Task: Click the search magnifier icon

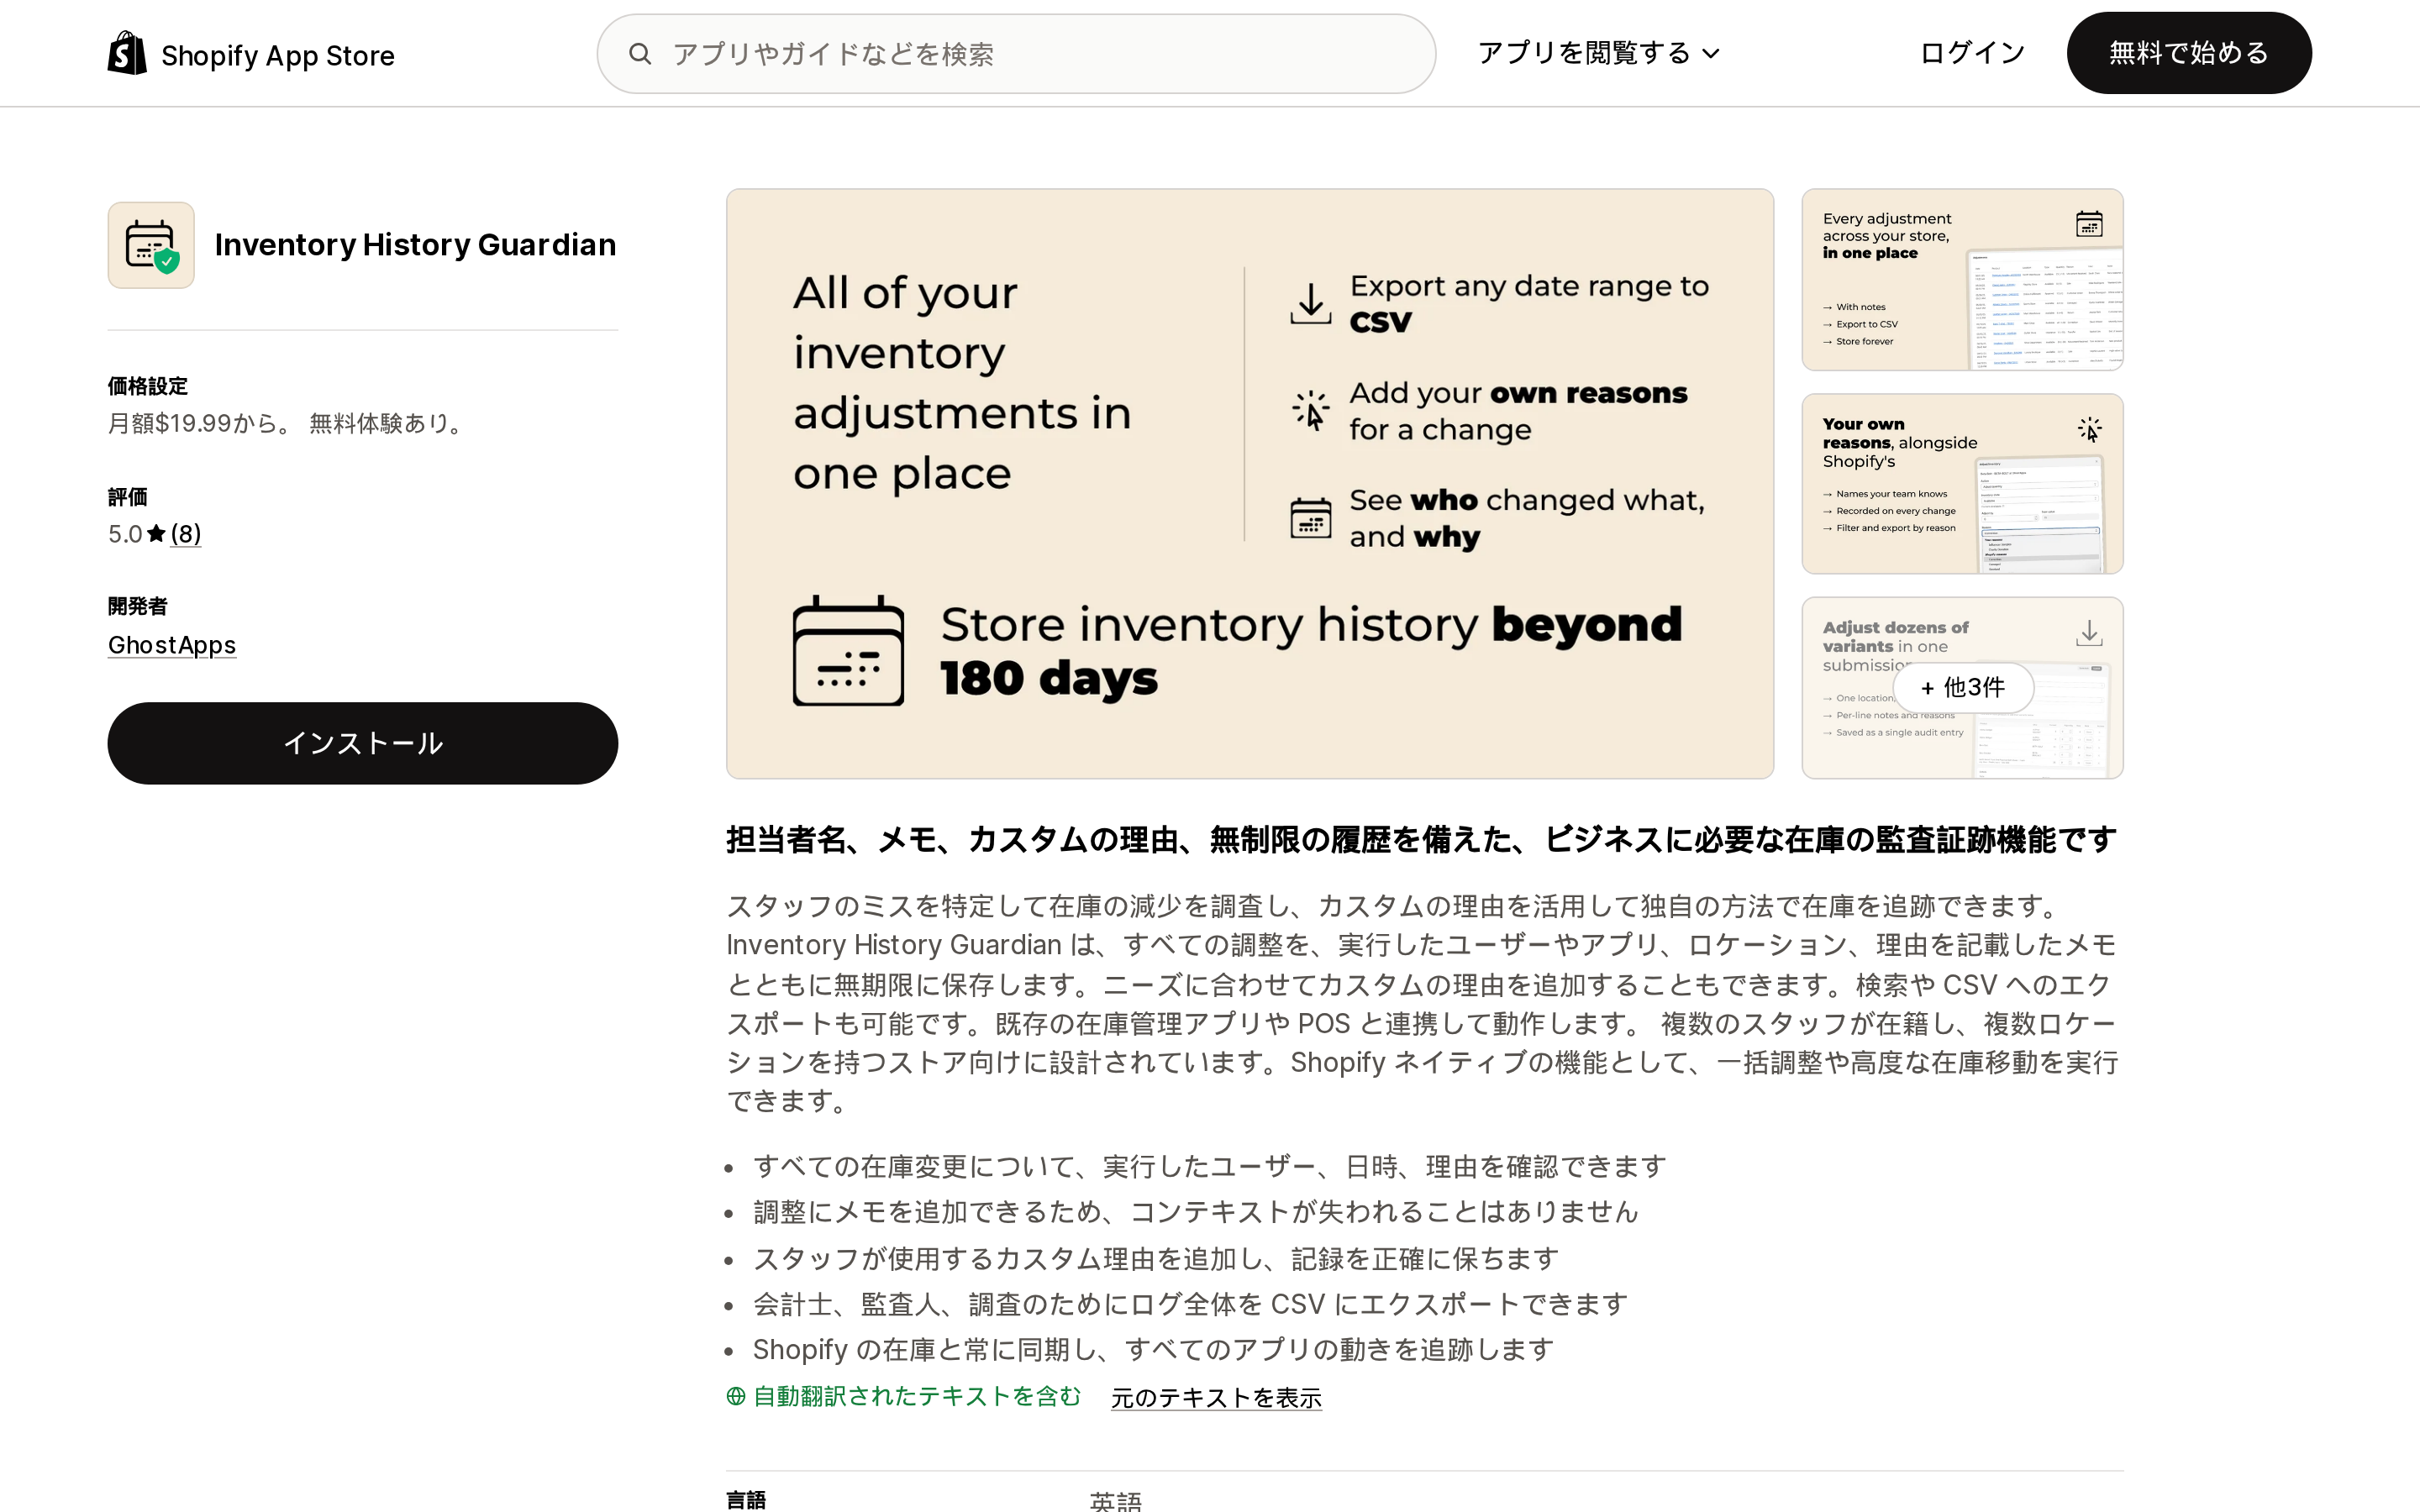Action: [640, 54]
